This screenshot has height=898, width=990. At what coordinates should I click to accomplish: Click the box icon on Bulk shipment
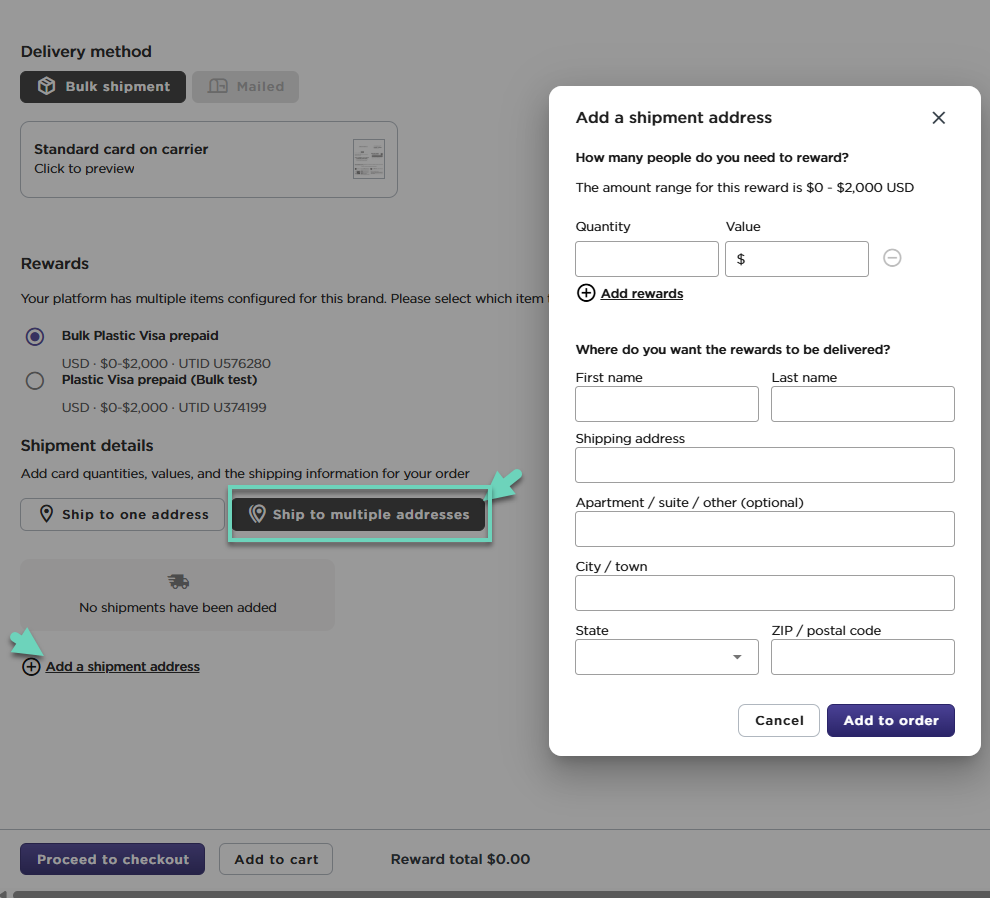46,87
